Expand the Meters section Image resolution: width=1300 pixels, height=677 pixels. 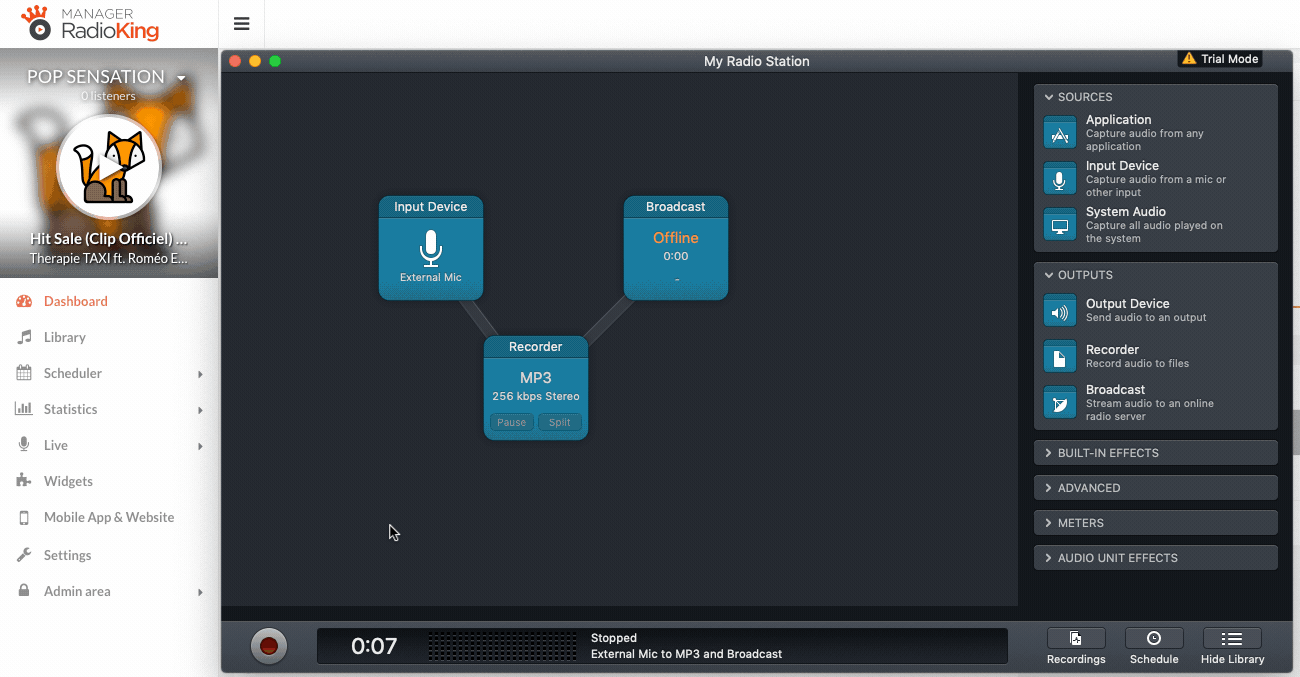[1155, 523]
